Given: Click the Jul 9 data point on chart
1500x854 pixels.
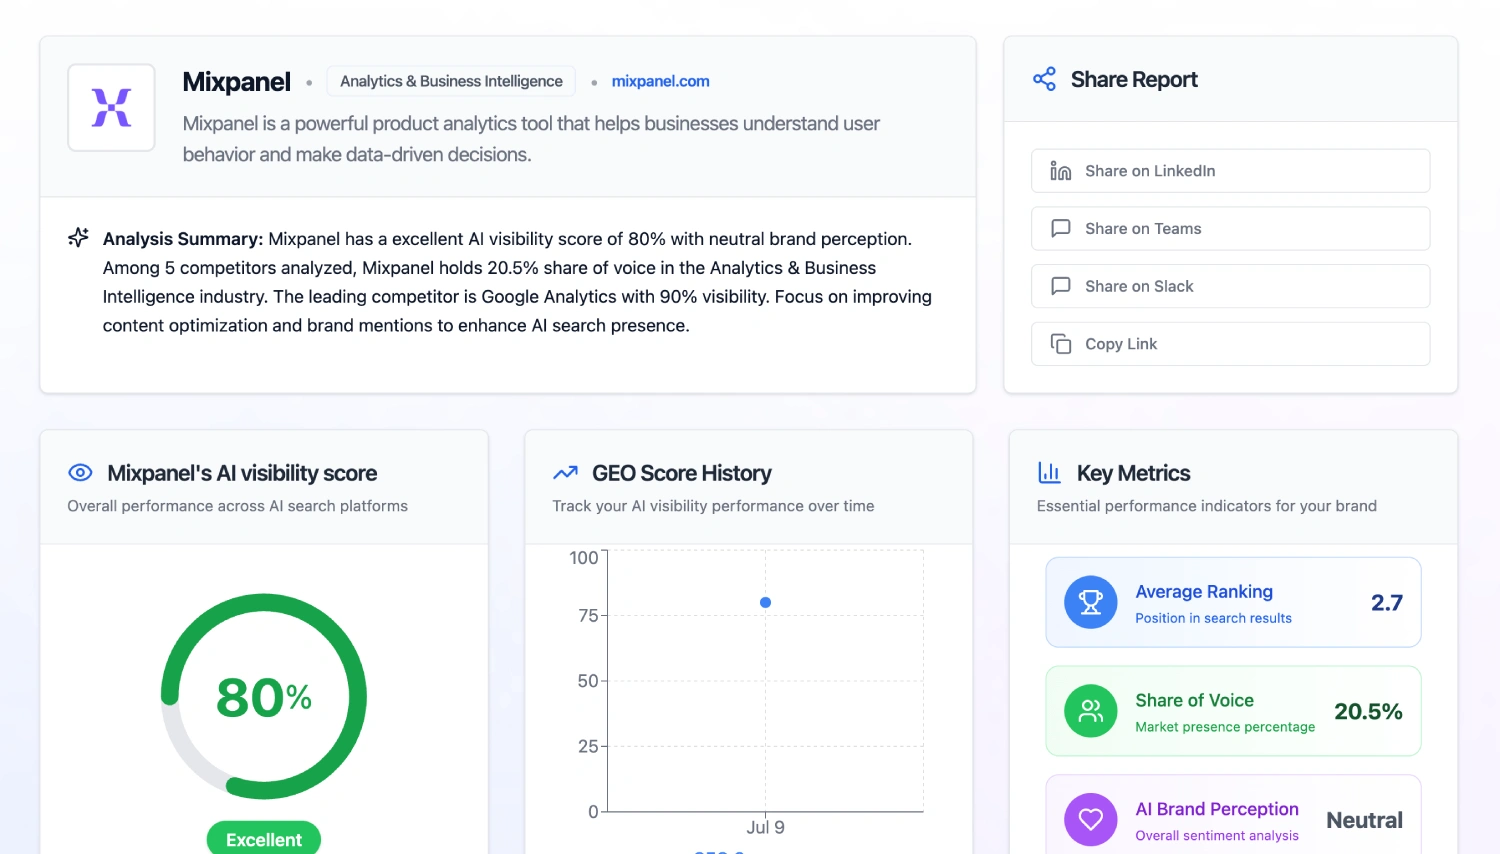Looking at the screenshot, I should [x=765, y=602].
